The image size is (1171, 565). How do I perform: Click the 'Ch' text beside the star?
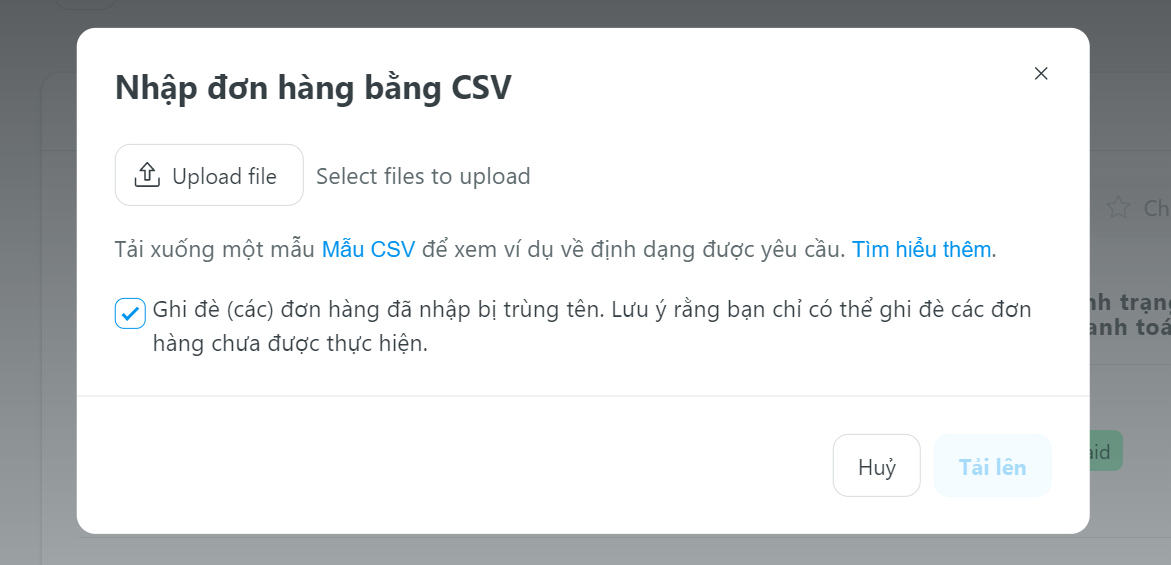(x=1157, y=207)
